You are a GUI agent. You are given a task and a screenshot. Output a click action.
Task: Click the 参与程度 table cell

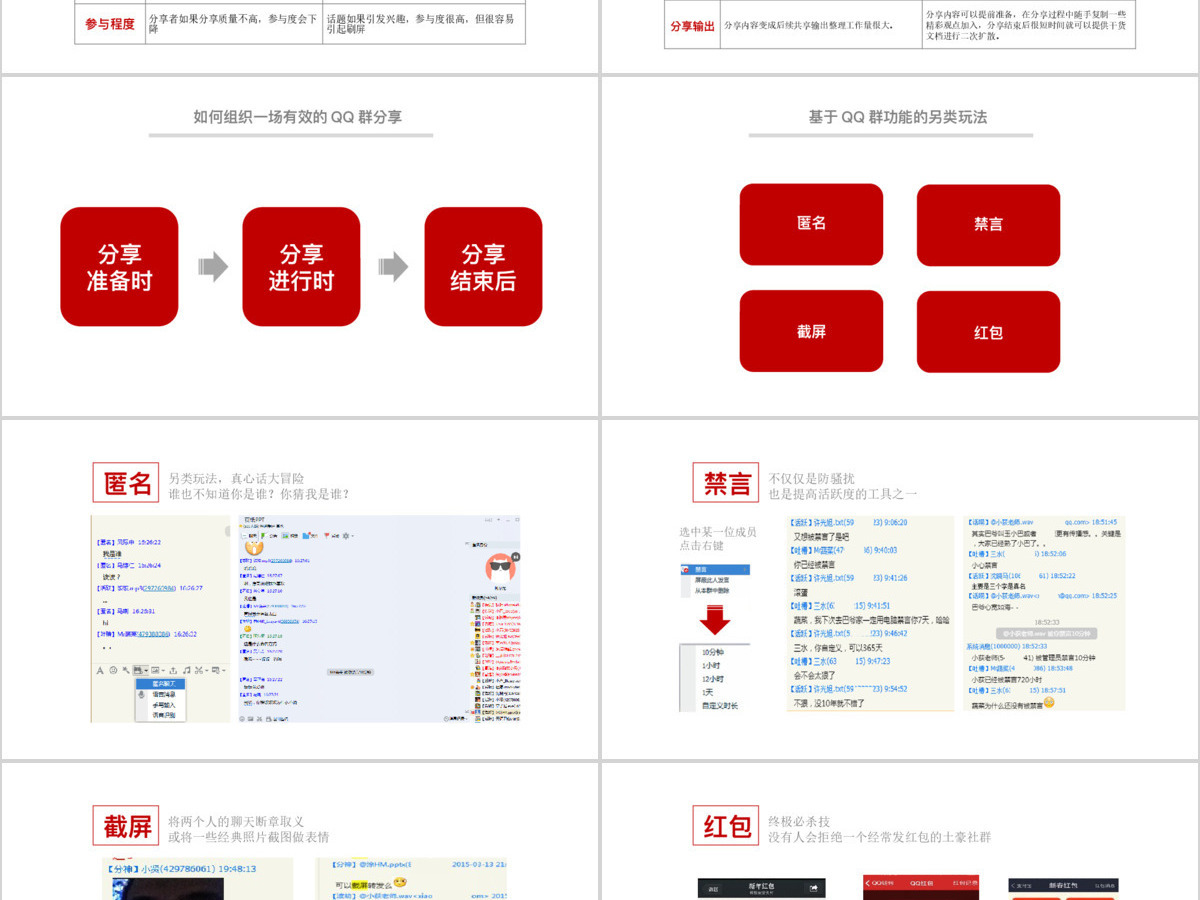pos(110,24)
